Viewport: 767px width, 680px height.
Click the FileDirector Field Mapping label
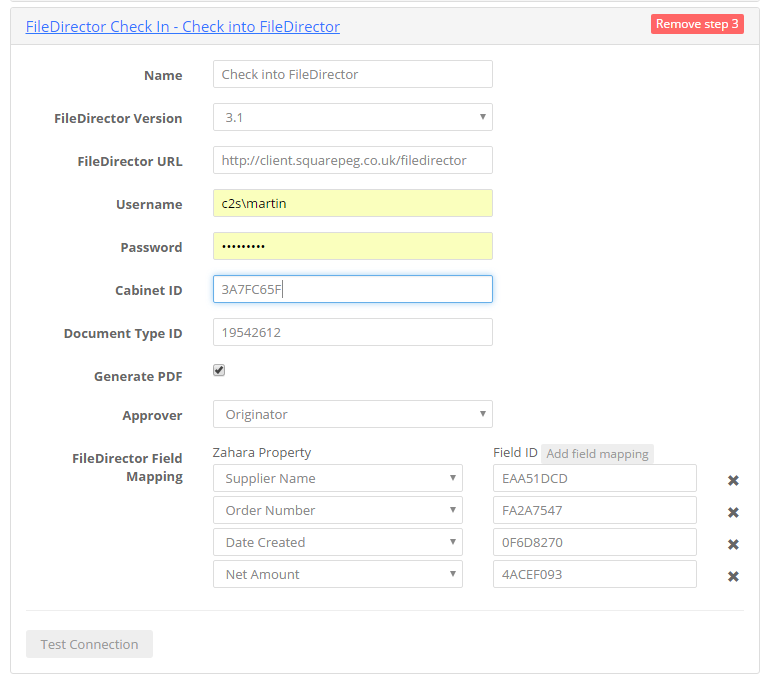tap(127, 467)
